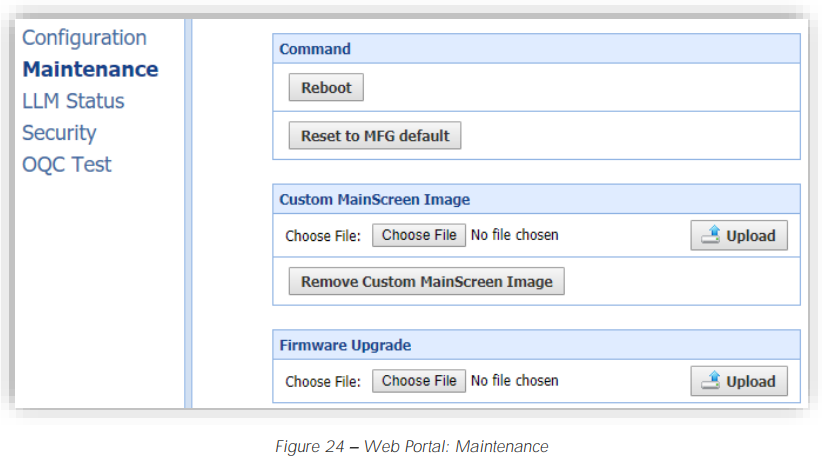Click the "Choose File:" label in Firmware Upgrade
822x457 pixels.
click(324, 381)
